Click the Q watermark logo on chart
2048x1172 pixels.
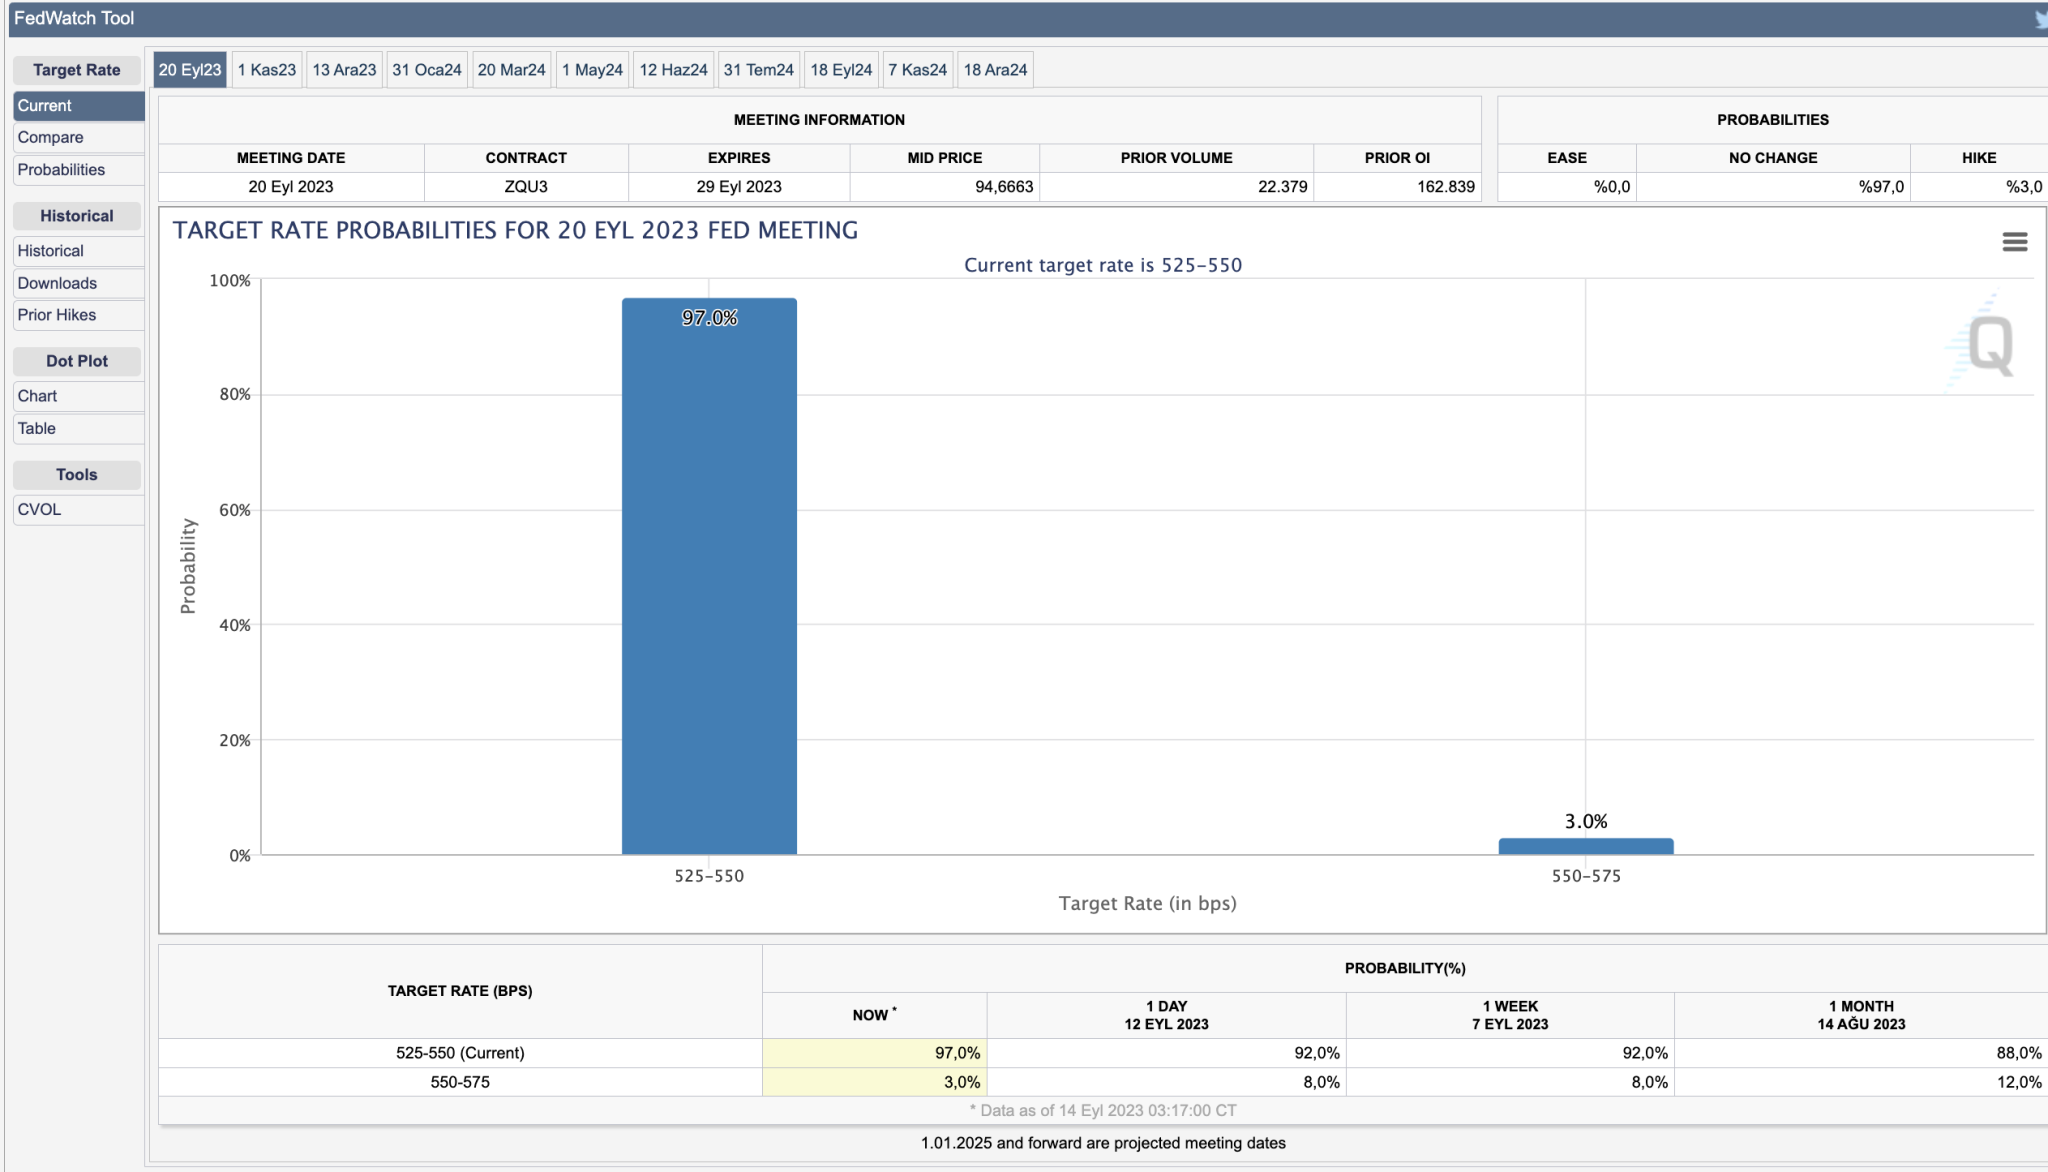pyautogui.click(x=1989, y=345)
